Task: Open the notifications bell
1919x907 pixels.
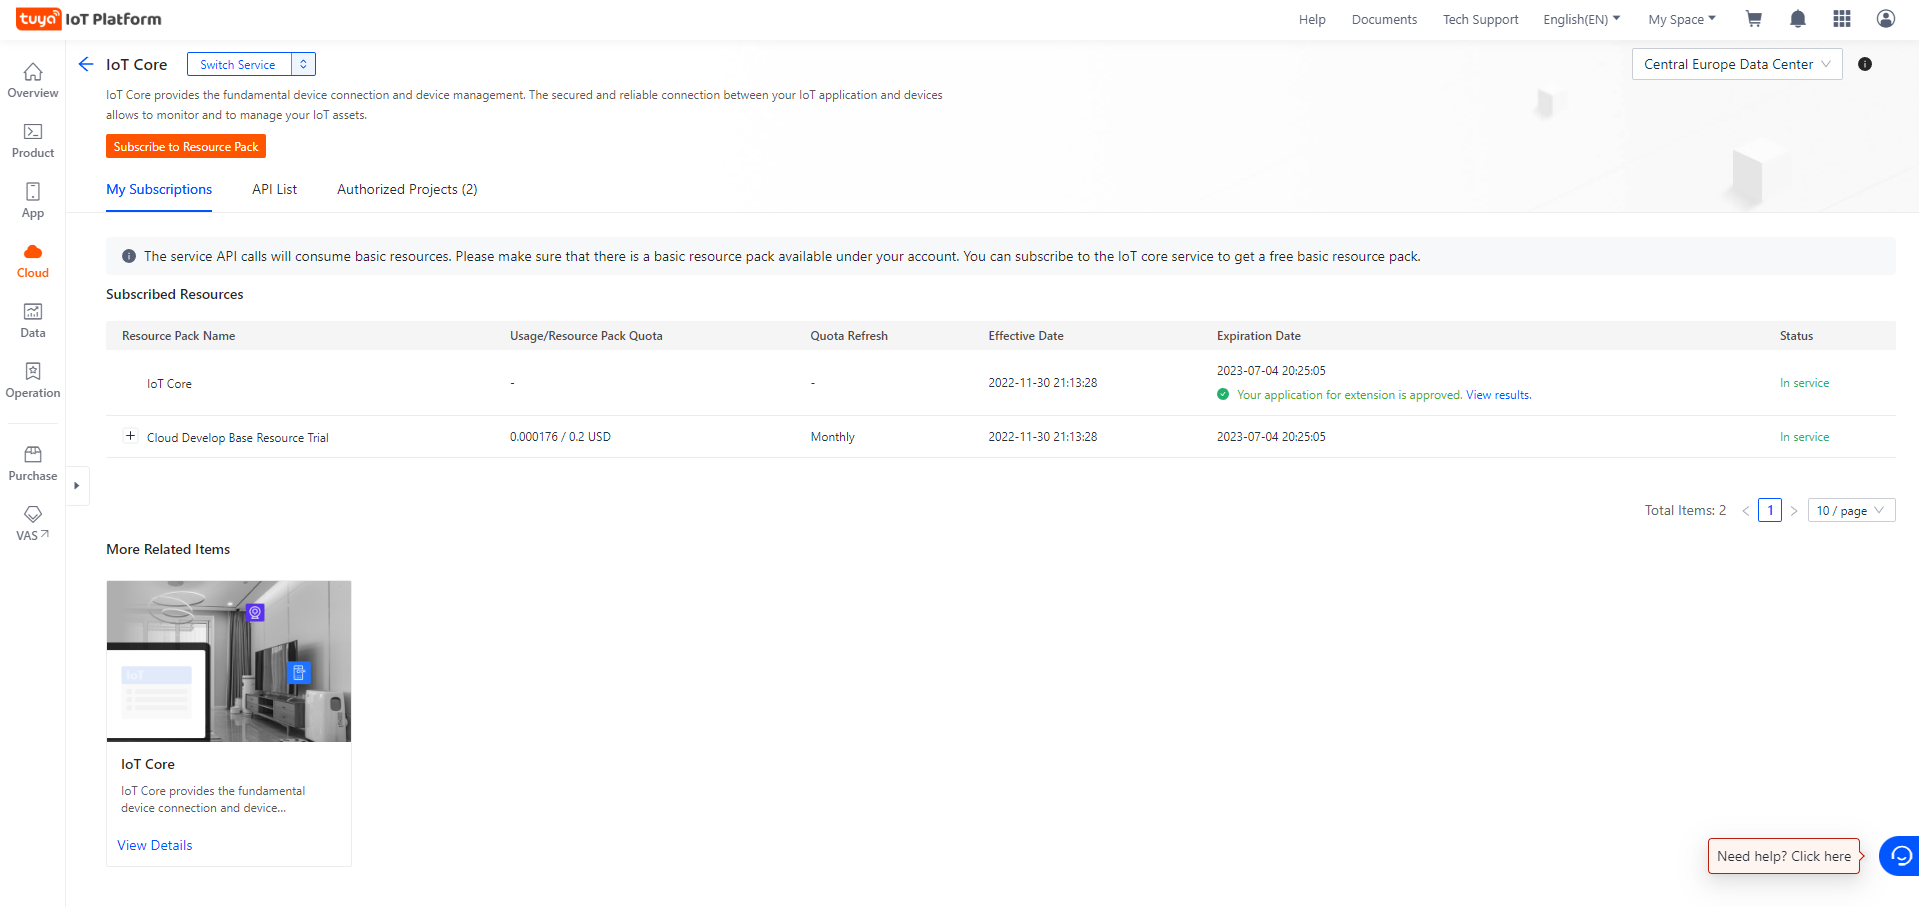Action: pyautogui.click(x=1797, y=19)
